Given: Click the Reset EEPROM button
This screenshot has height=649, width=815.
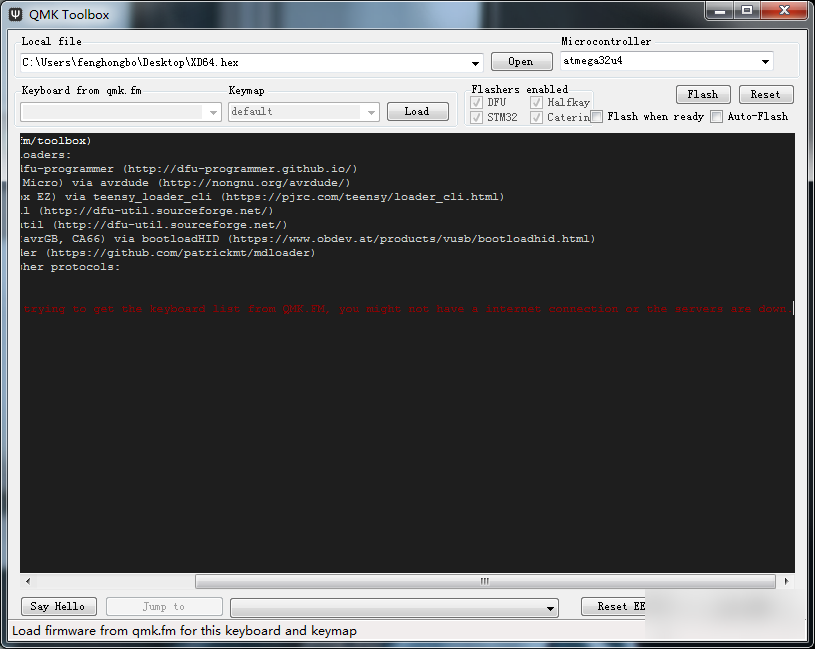Looking at the screenshot, I should pyautogui.click(x=613, y=606).
